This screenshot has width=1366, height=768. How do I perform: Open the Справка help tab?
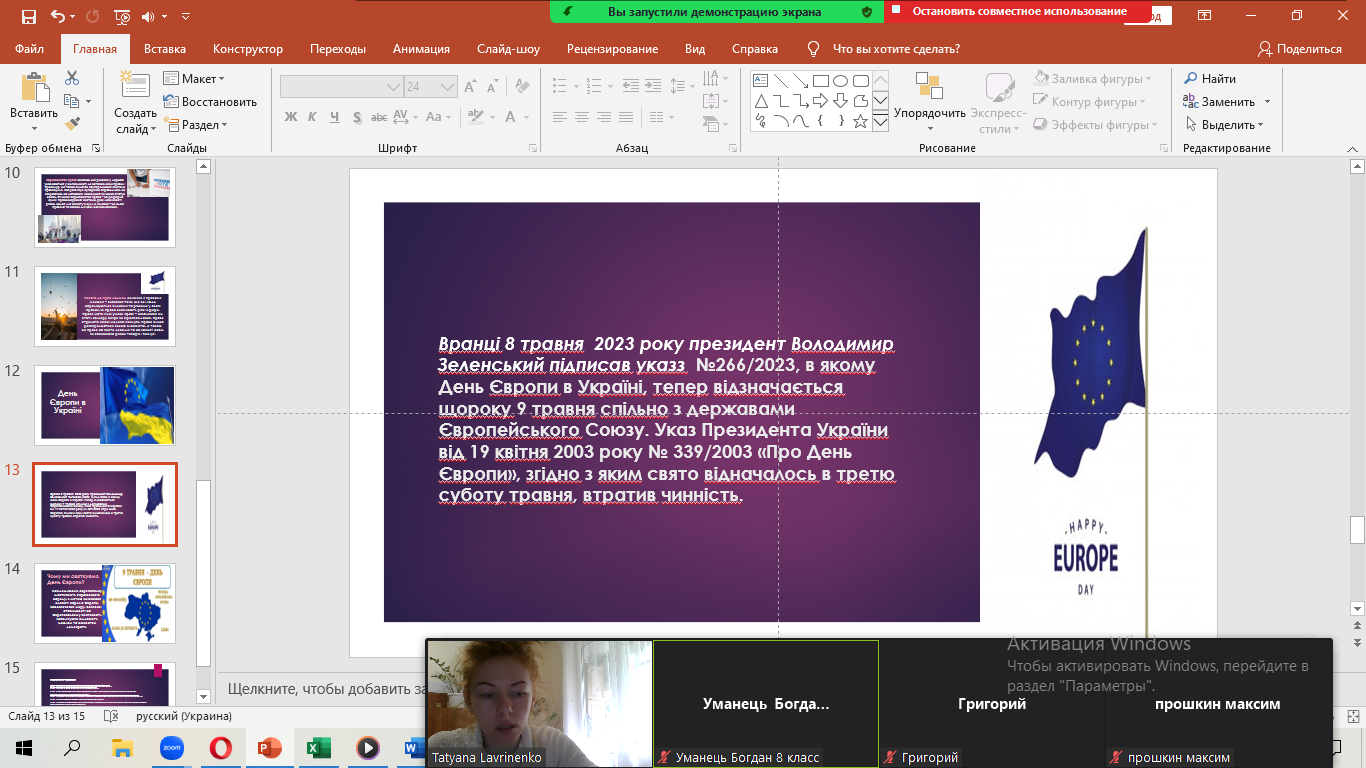[755, 49]
